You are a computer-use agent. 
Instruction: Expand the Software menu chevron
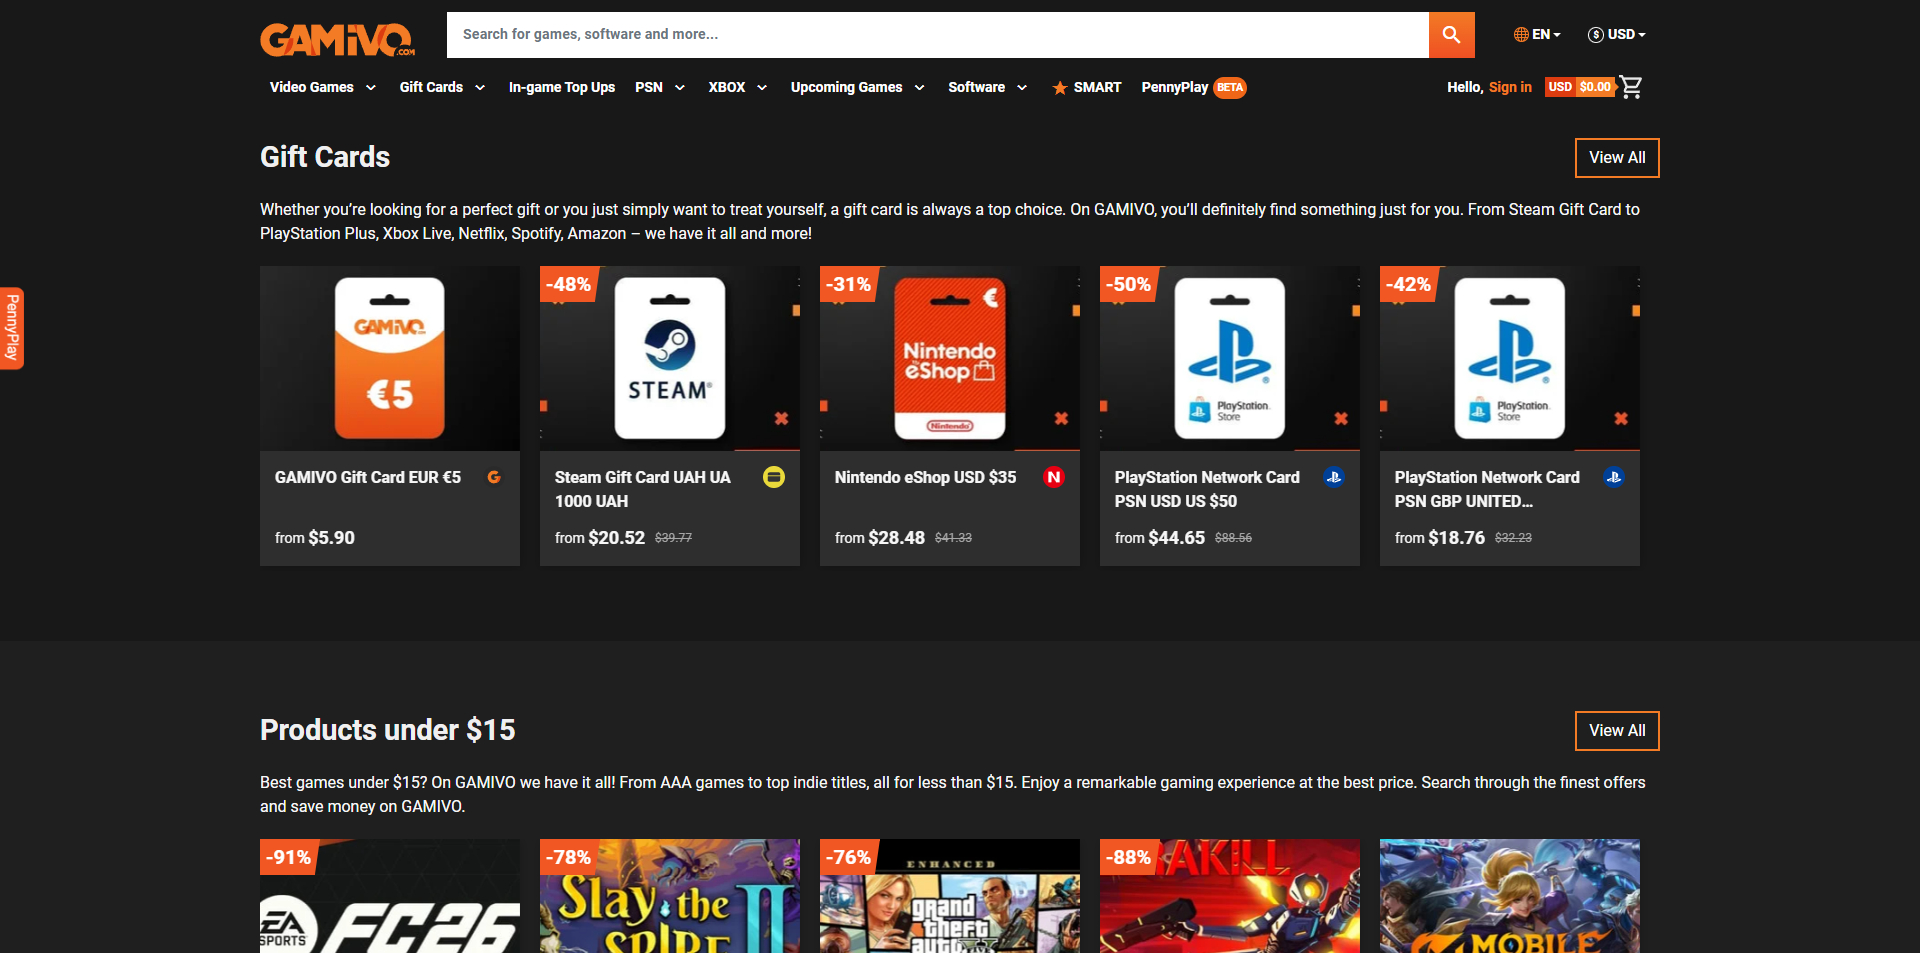[x=1022, y=88]
